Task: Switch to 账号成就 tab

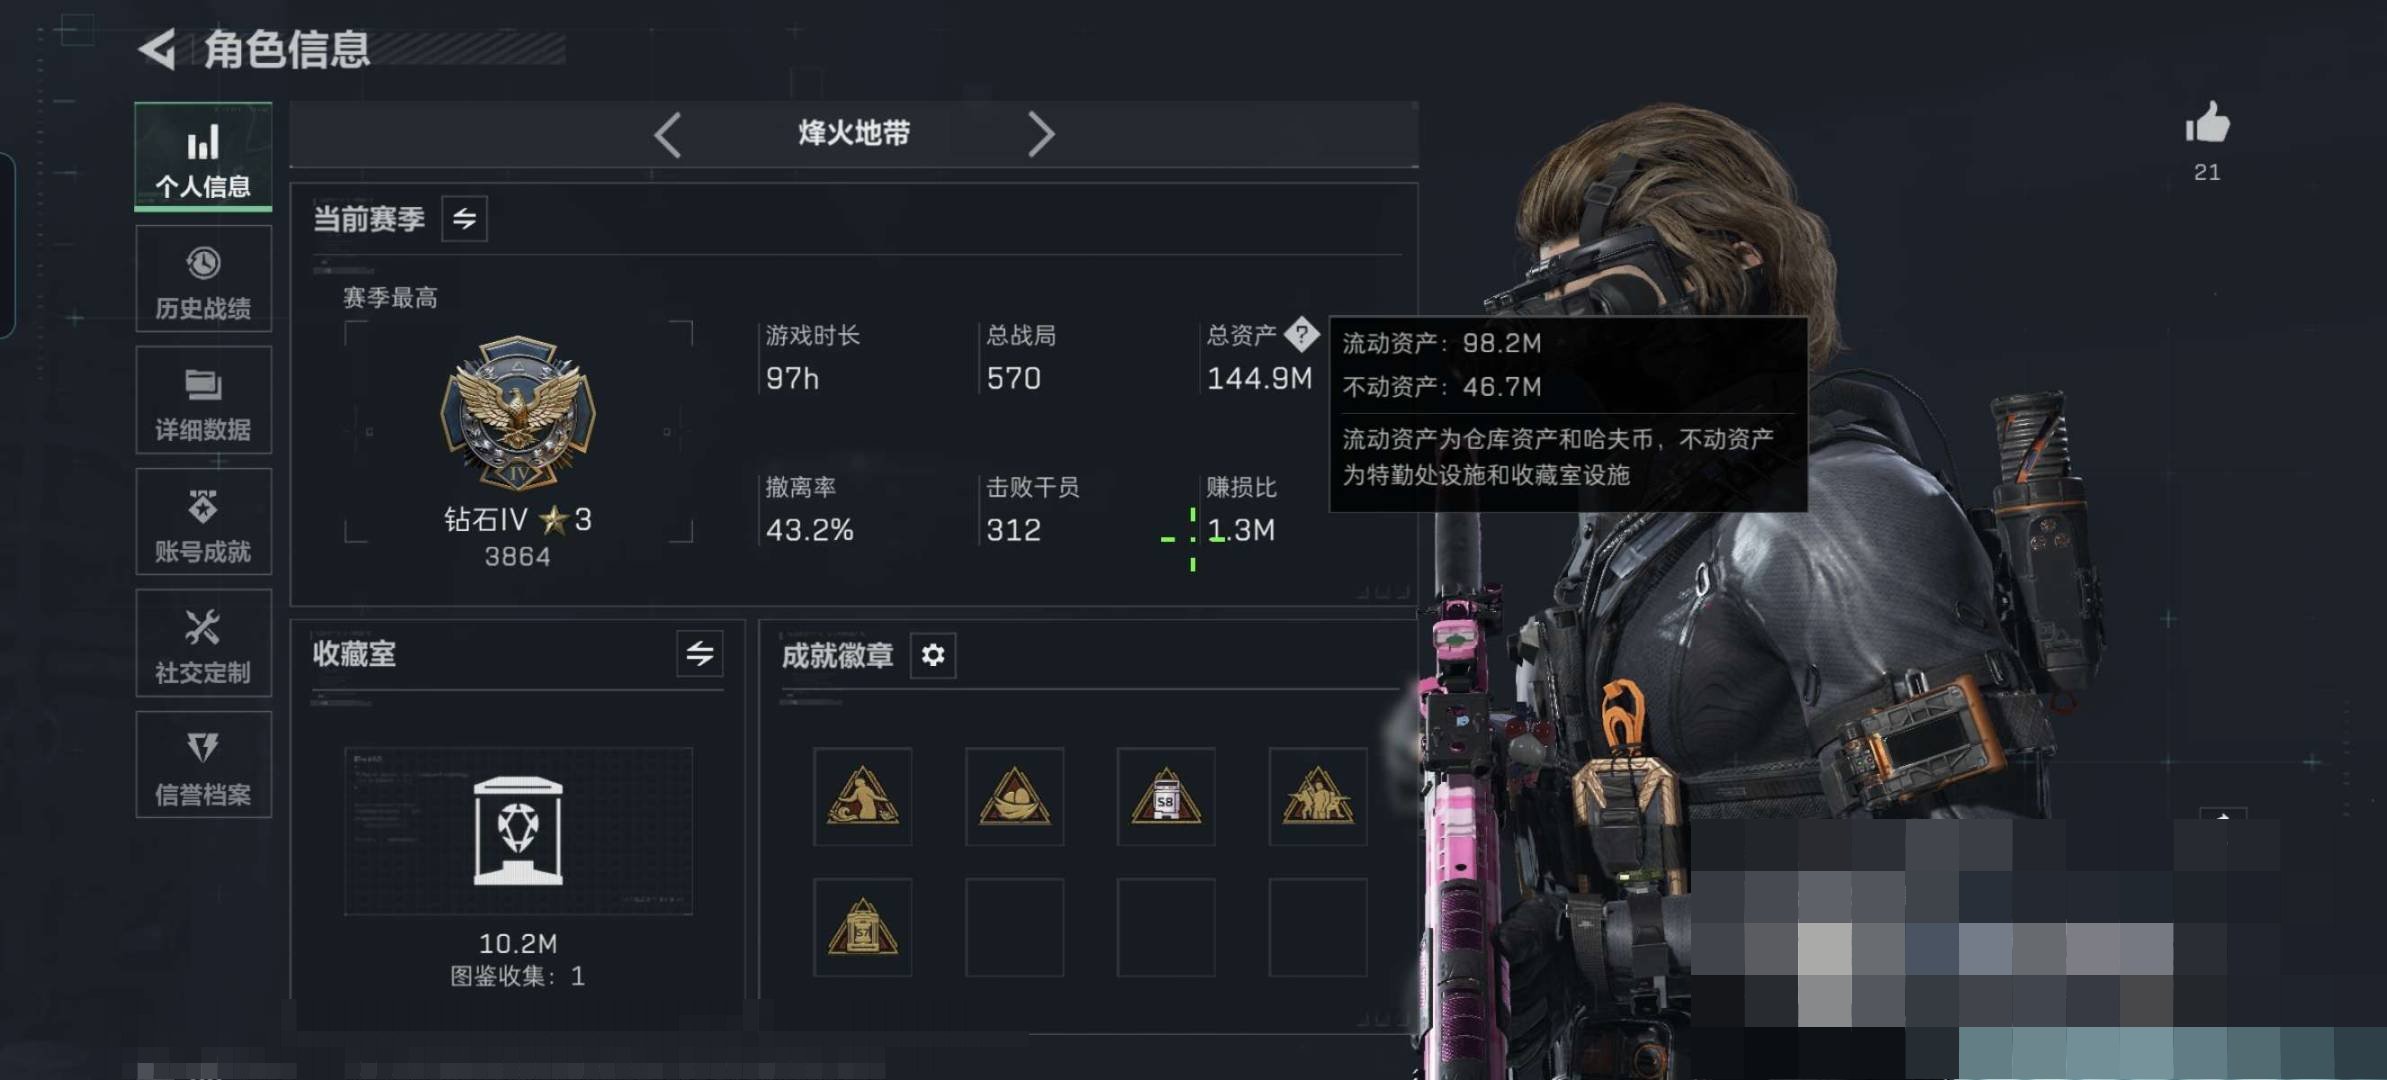Action: (203, 522)
